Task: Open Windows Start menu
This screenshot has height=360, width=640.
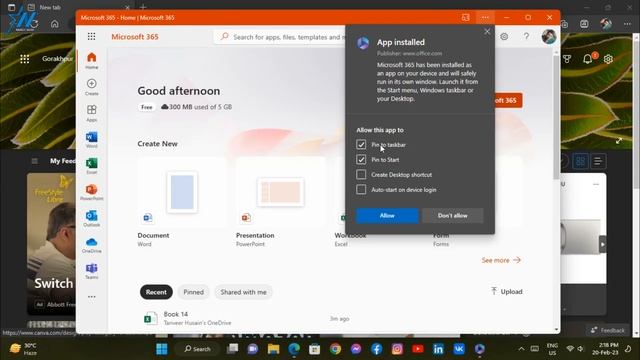Action: (x=162, y=349)
